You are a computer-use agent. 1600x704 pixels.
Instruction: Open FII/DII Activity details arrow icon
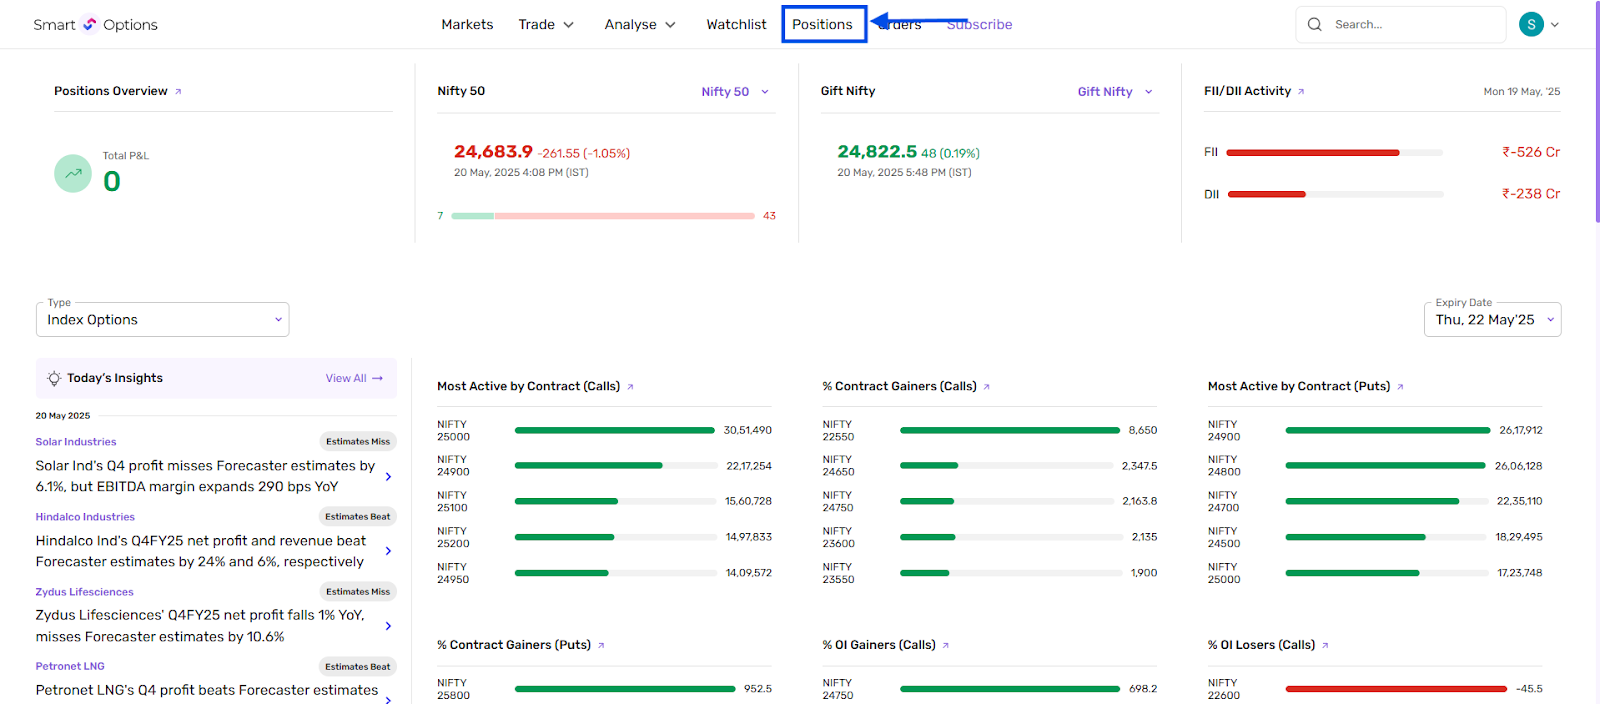tap(1301, 92)
